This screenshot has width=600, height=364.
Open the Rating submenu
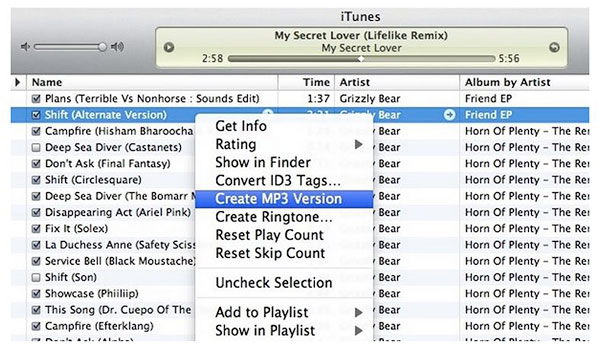point(284,144)
